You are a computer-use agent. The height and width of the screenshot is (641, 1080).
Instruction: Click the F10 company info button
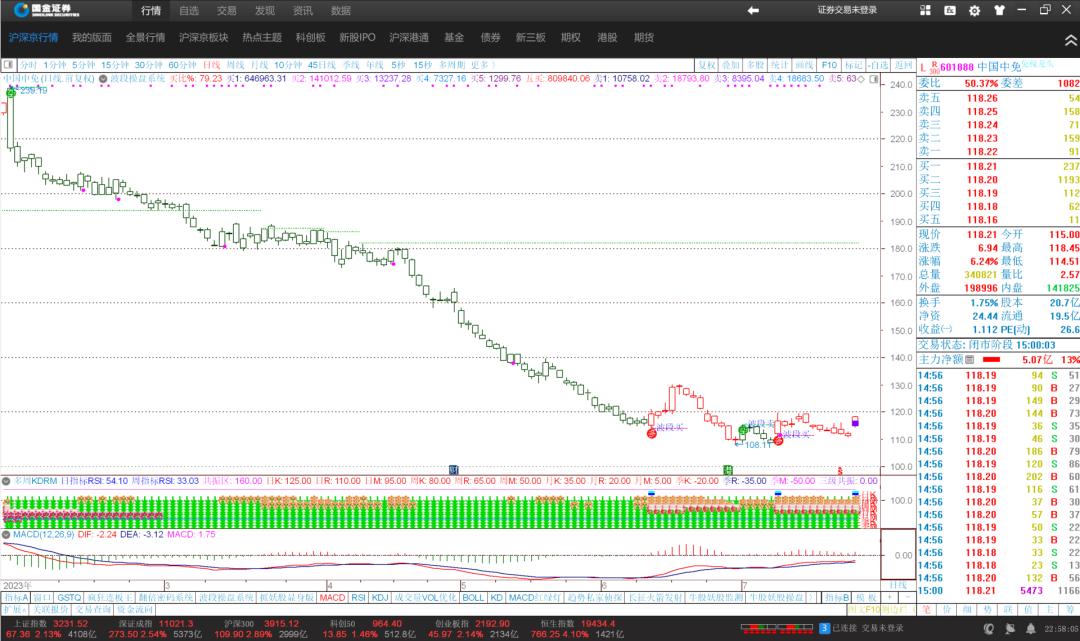click(829, 64)
